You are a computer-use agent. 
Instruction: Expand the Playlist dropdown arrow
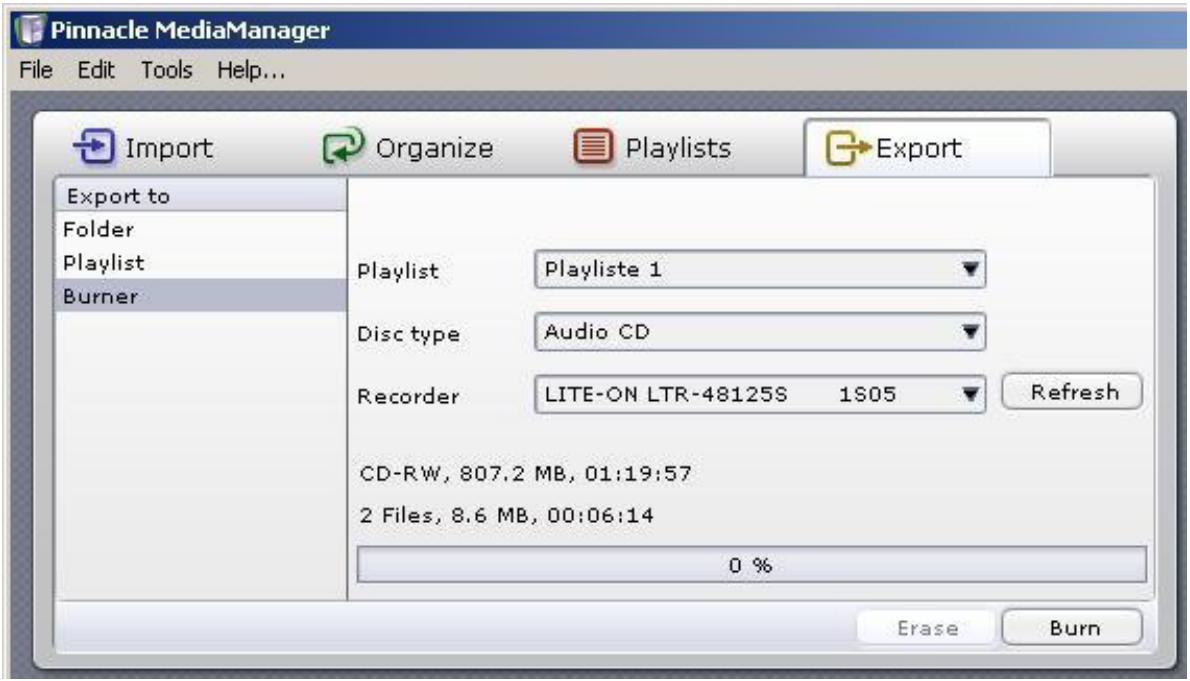[969, 270]
